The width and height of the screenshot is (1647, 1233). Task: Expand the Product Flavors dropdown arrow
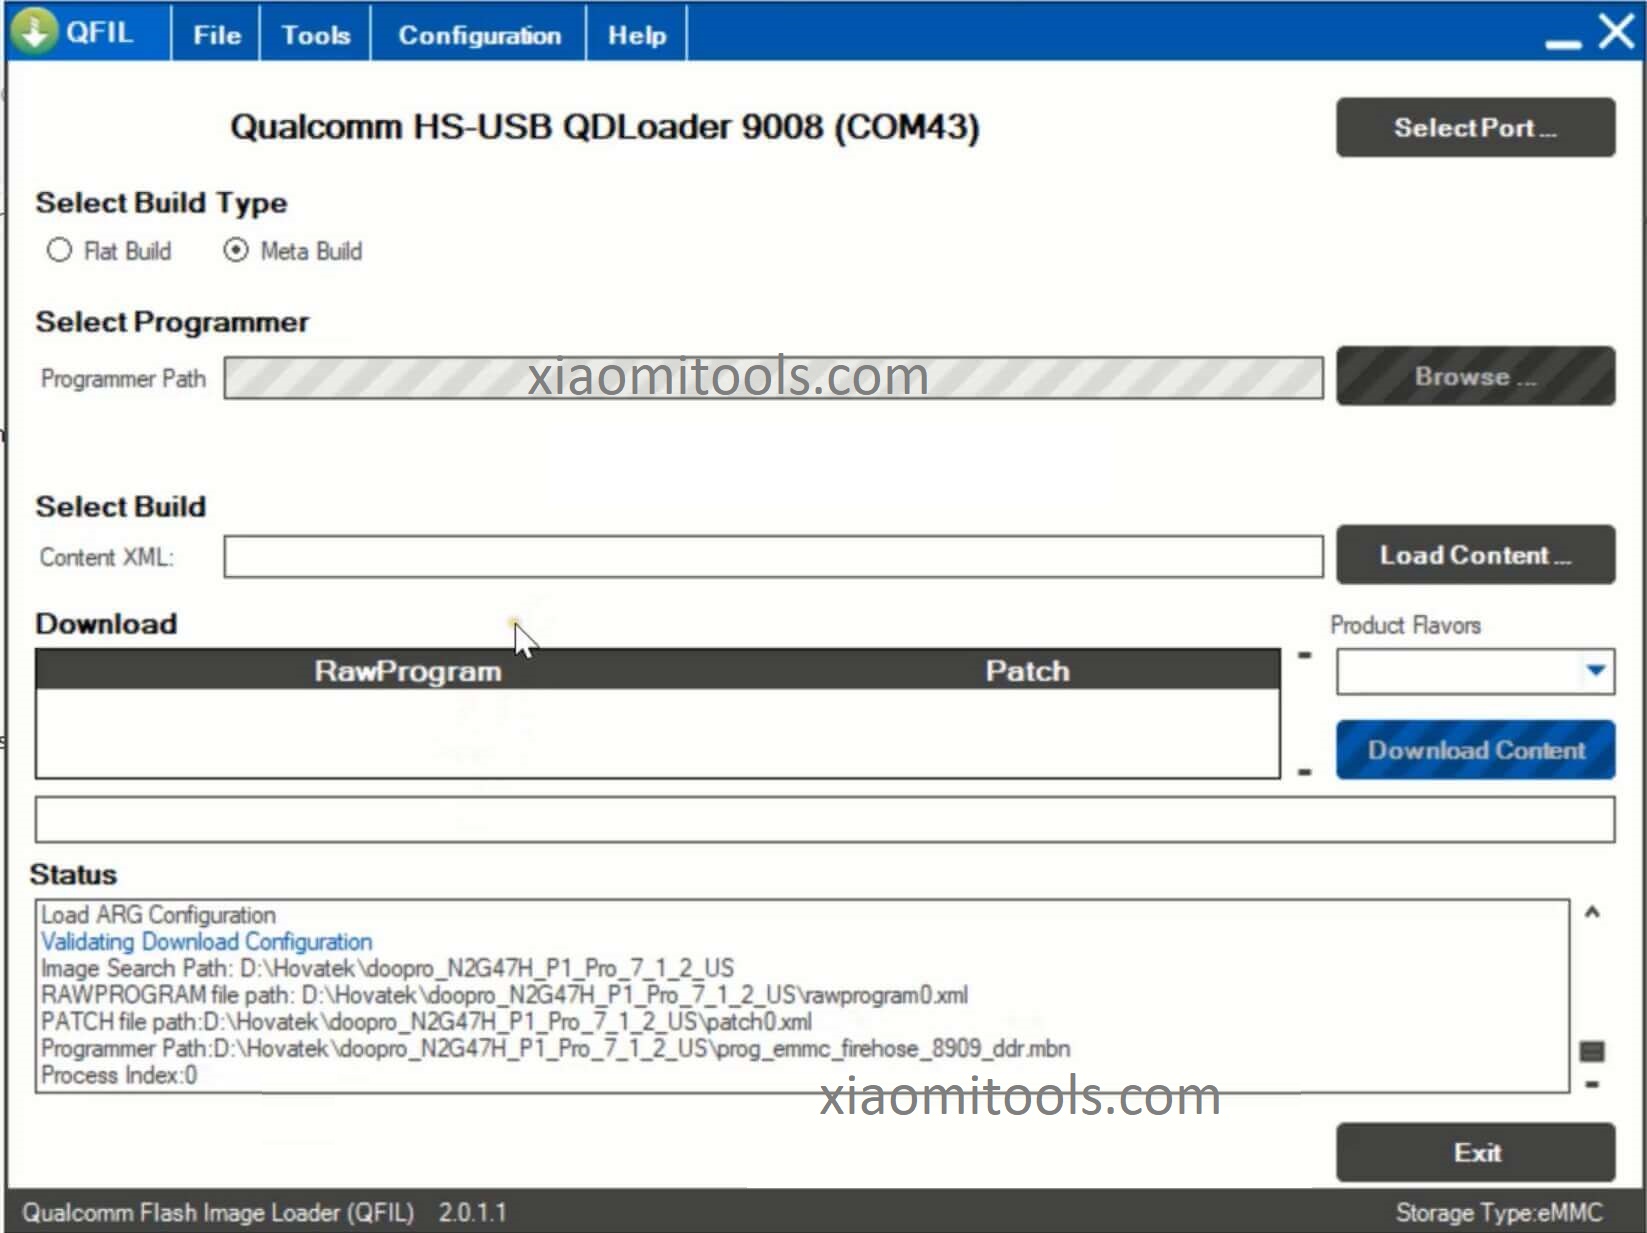pyautogui.click(x=1595, y=671)
